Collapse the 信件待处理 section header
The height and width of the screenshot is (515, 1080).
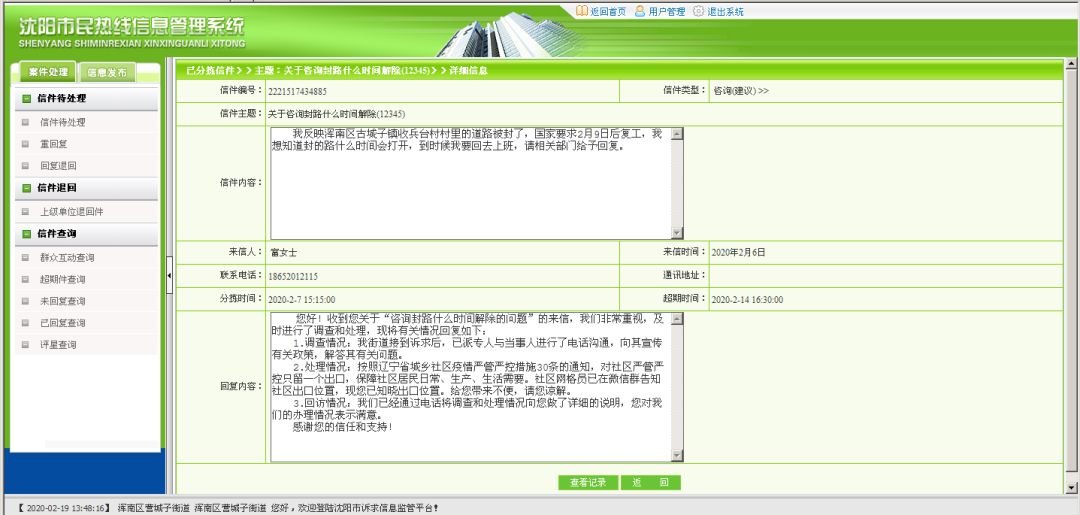[x=86, y=98]
